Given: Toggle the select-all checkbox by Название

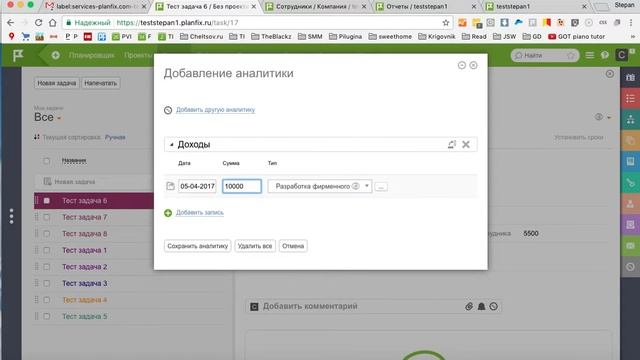Looking at the screenshot, I should coord(47,161).
